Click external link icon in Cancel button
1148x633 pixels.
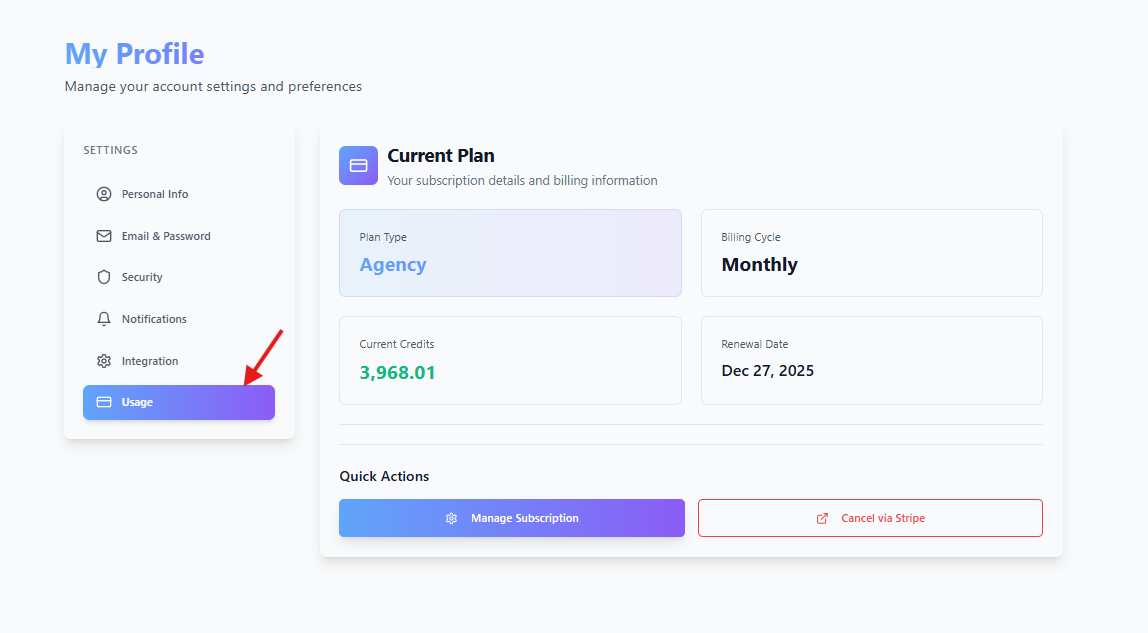tap(822, 518)
